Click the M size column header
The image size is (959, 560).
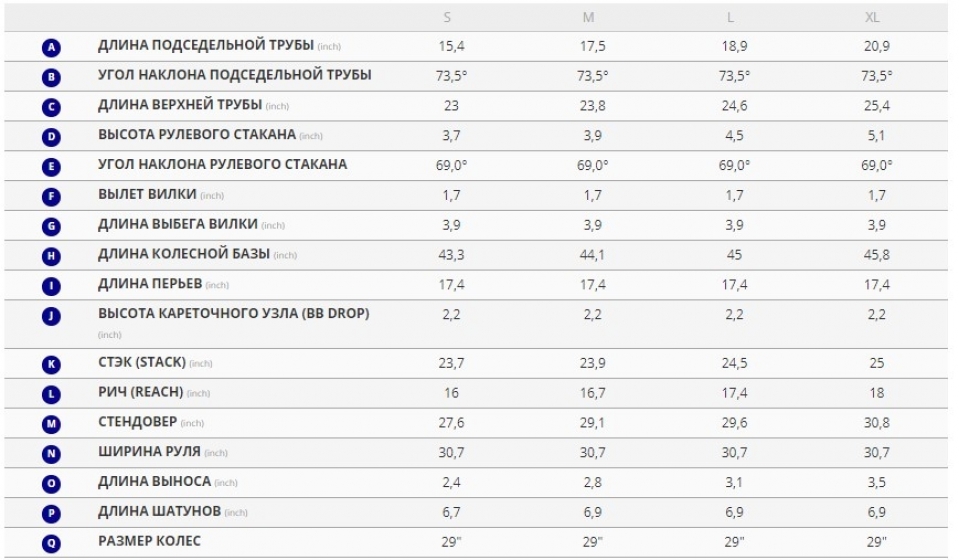pyautogui.click(x=588, y=17)
